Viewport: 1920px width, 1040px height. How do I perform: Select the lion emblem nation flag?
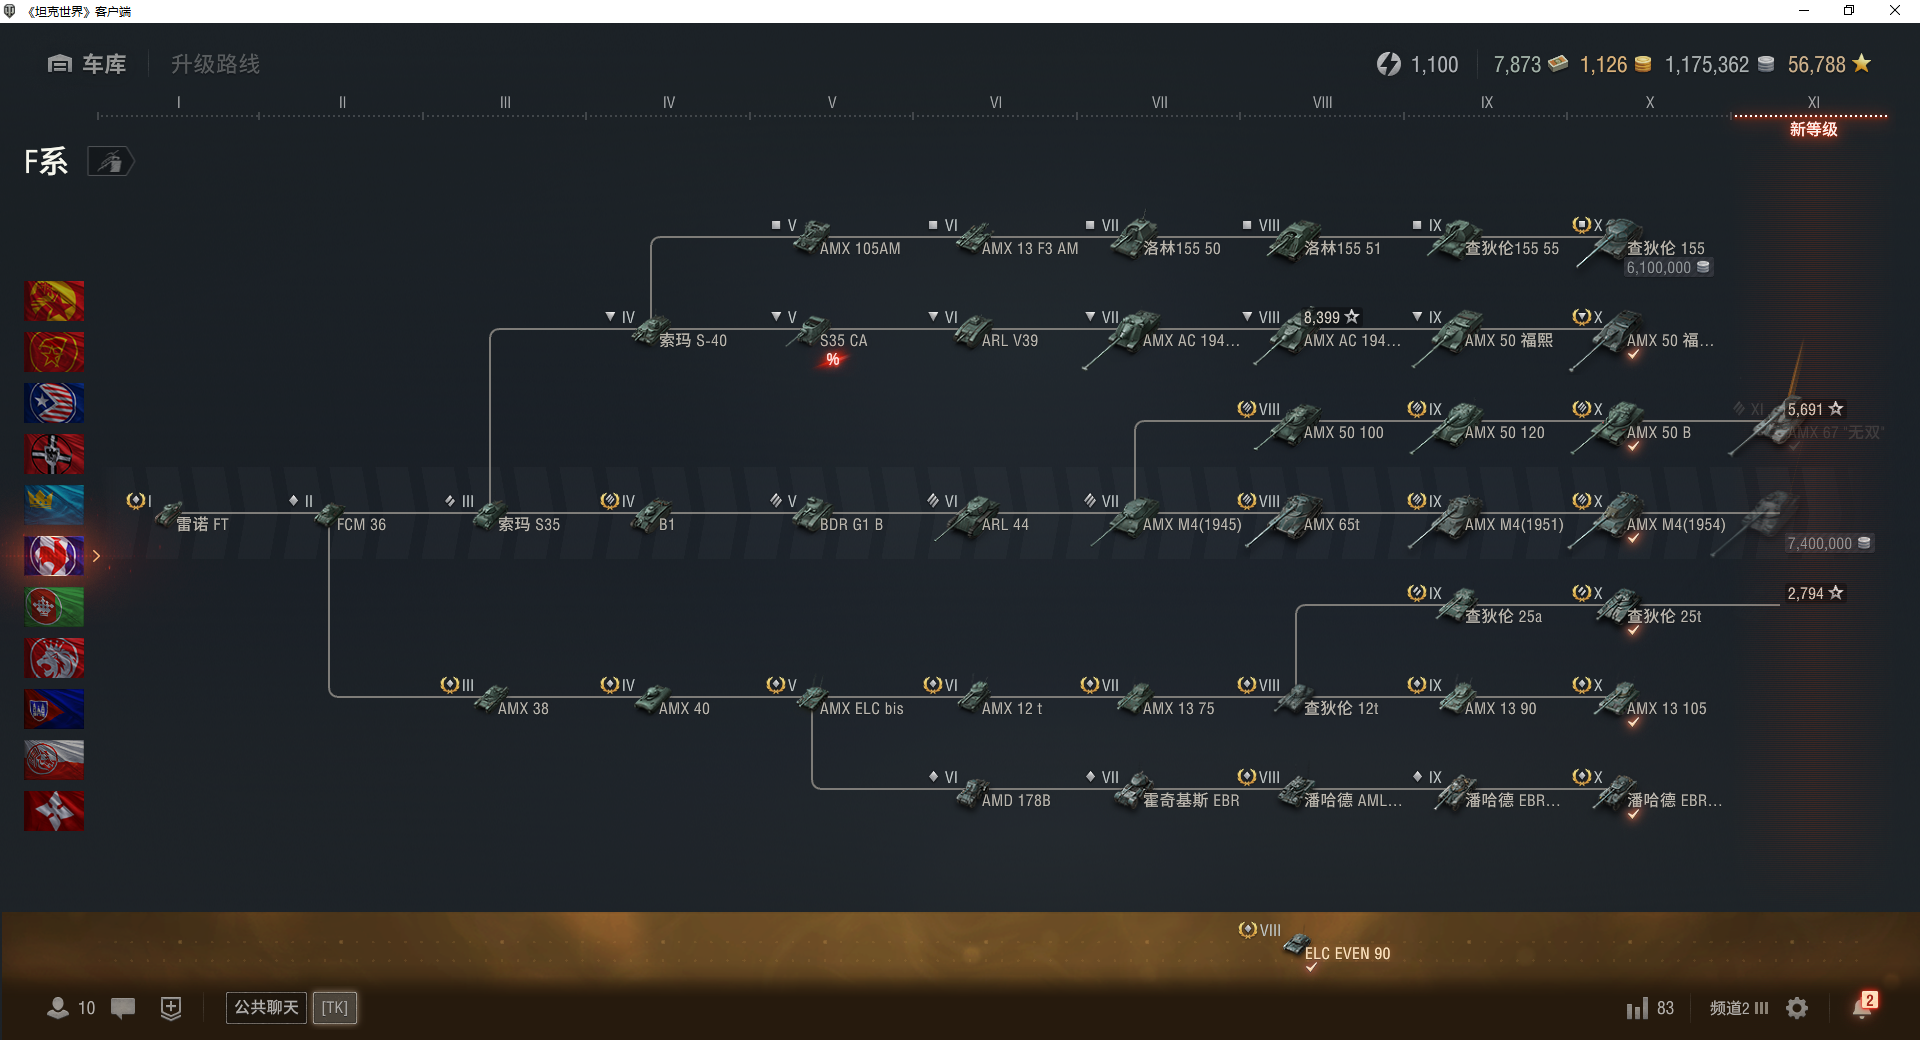[54, 658]
